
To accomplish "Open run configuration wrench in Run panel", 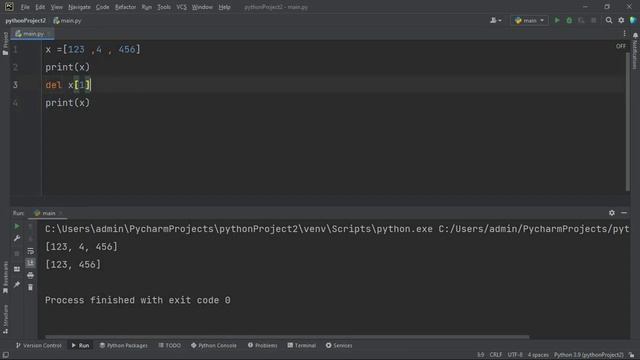I will [x=17, y=238].
